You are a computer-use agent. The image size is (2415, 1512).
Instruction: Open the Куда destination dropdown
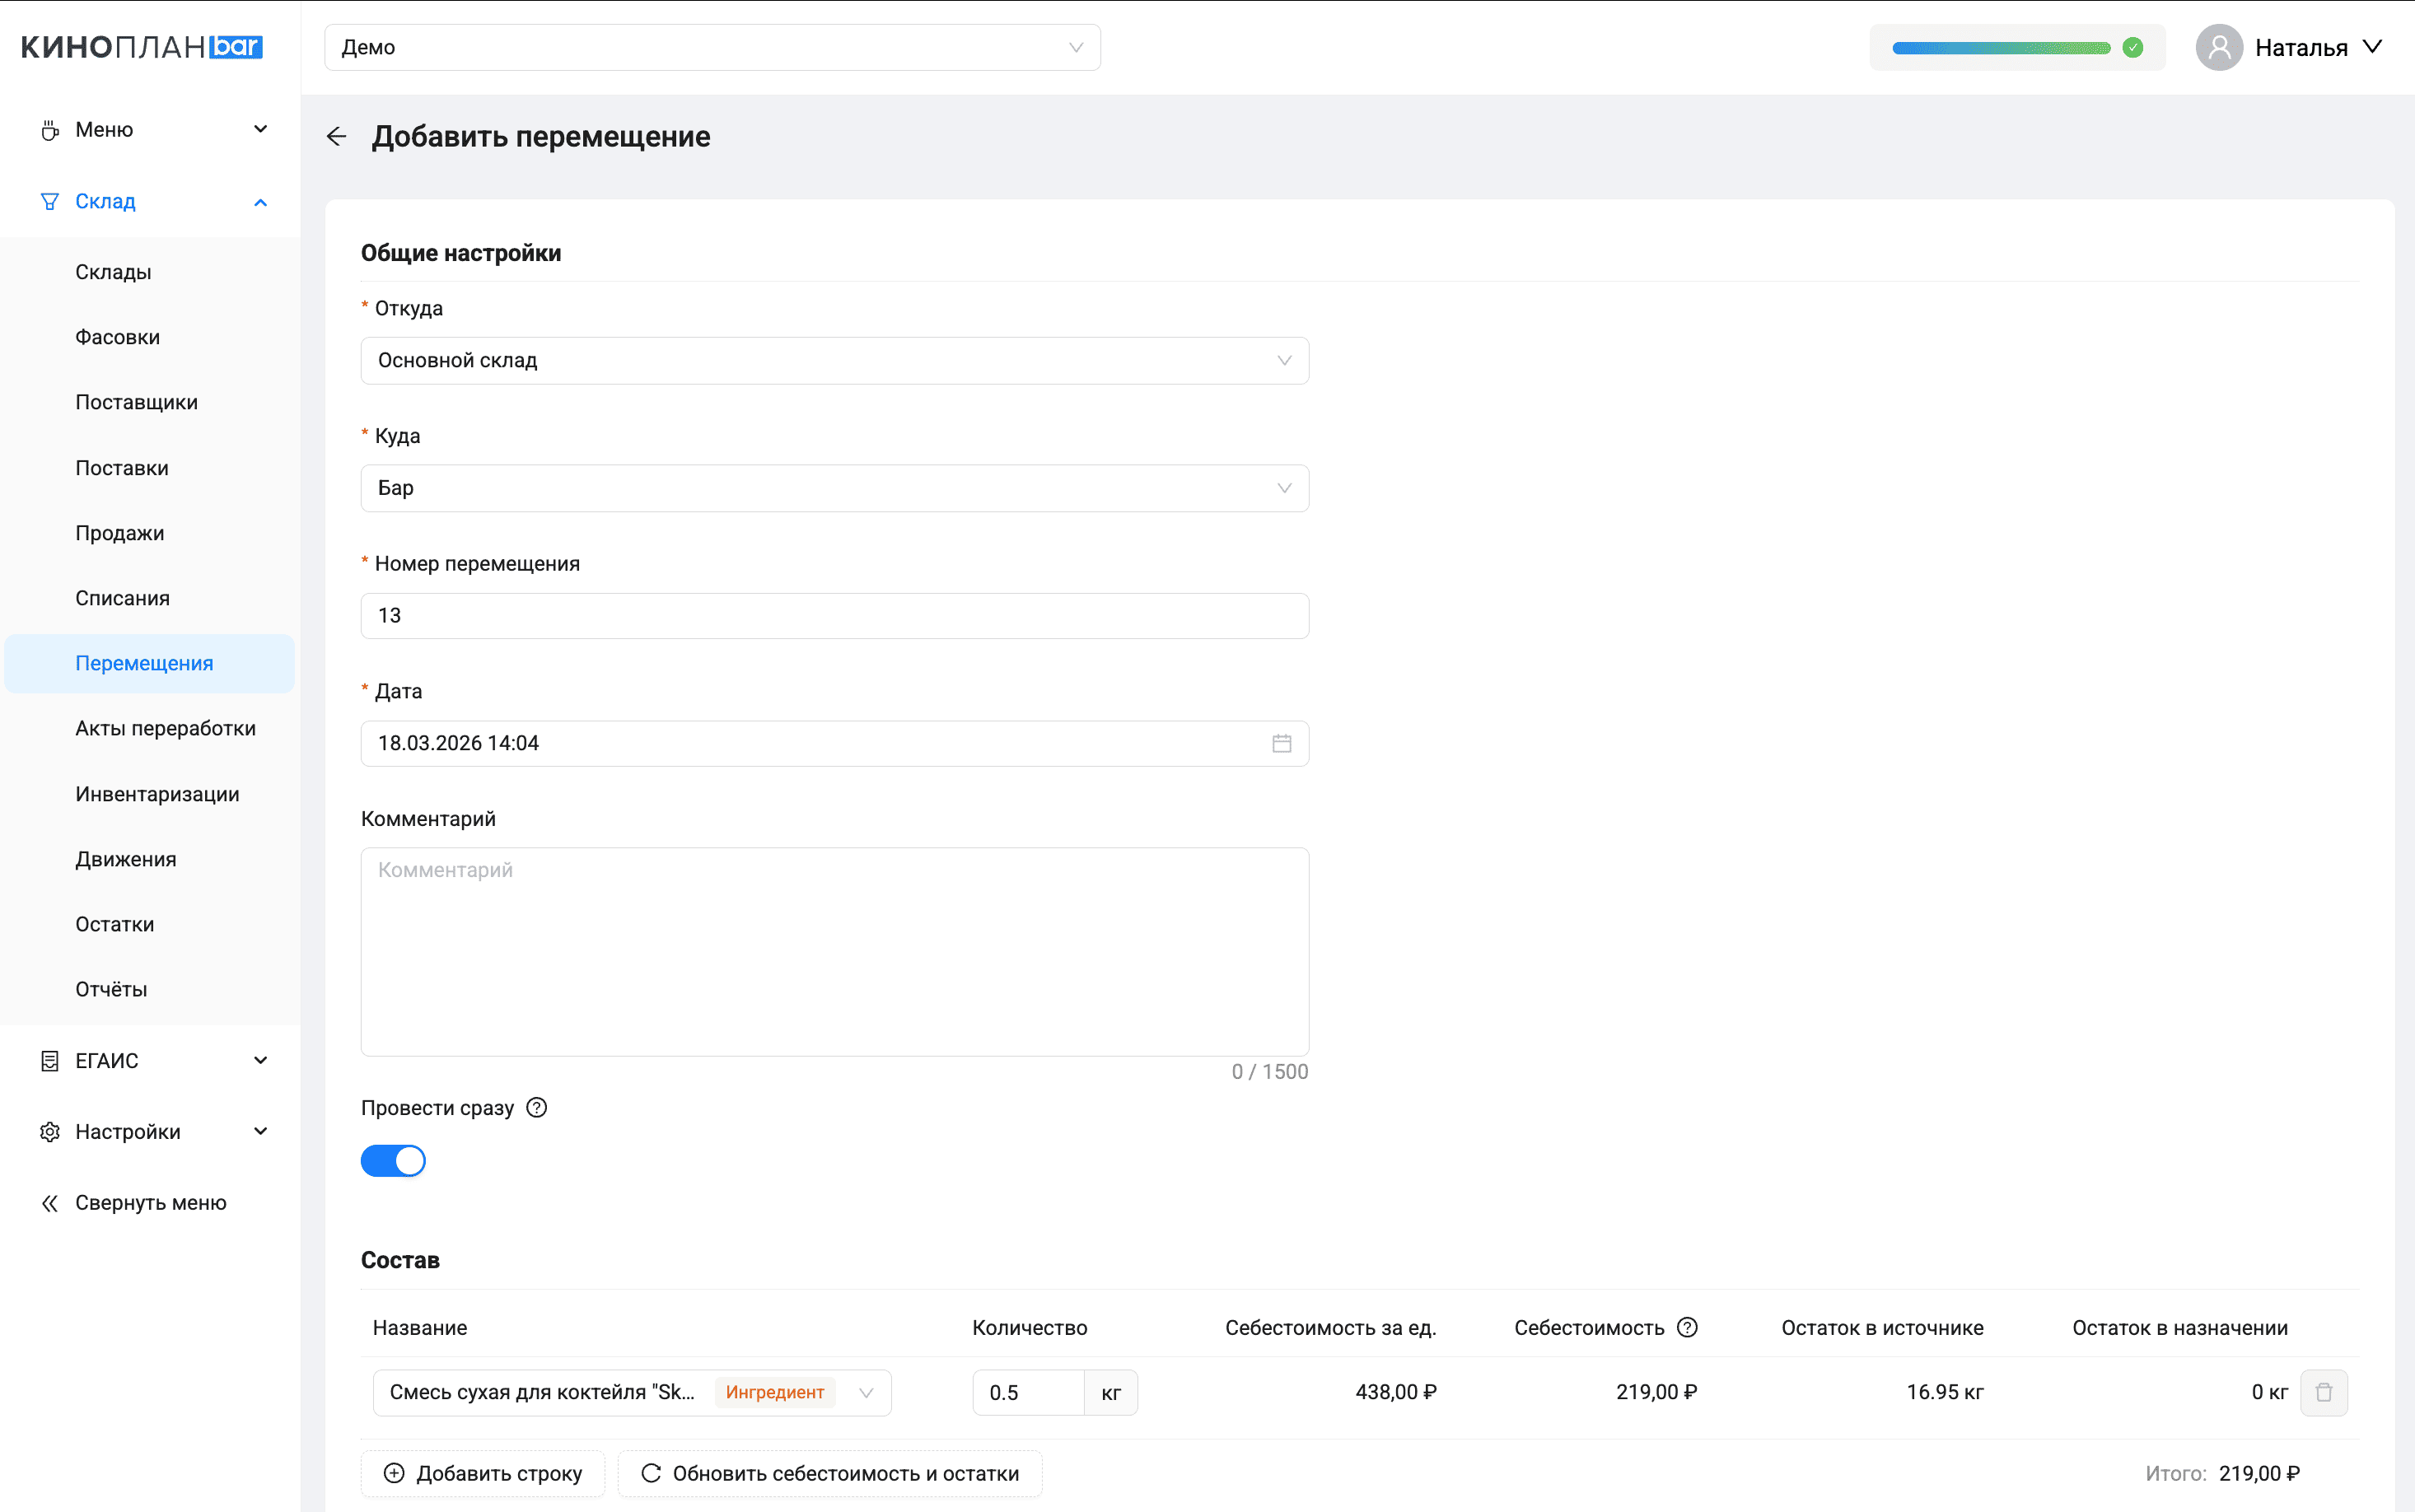pos(834,488)
